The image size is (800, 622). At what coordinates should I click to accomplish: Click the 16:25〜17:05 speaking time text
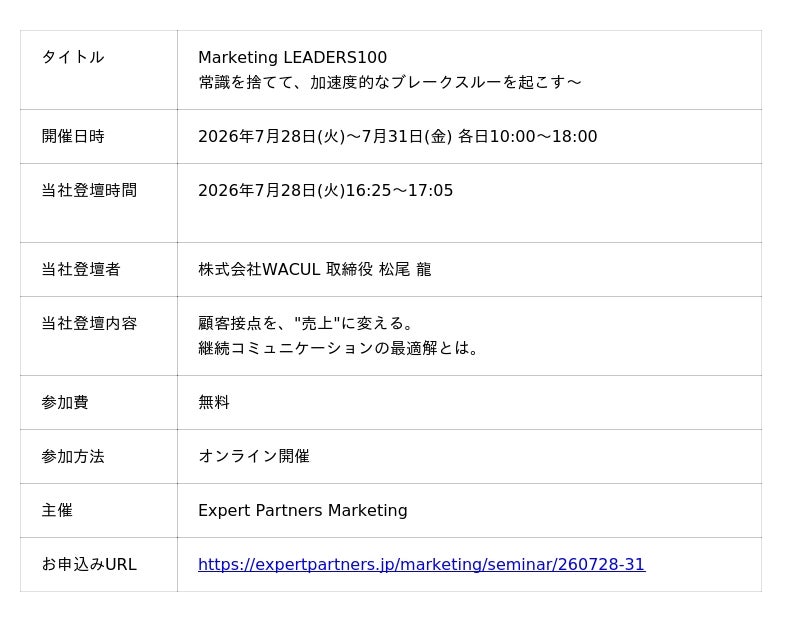pos(399,190)
